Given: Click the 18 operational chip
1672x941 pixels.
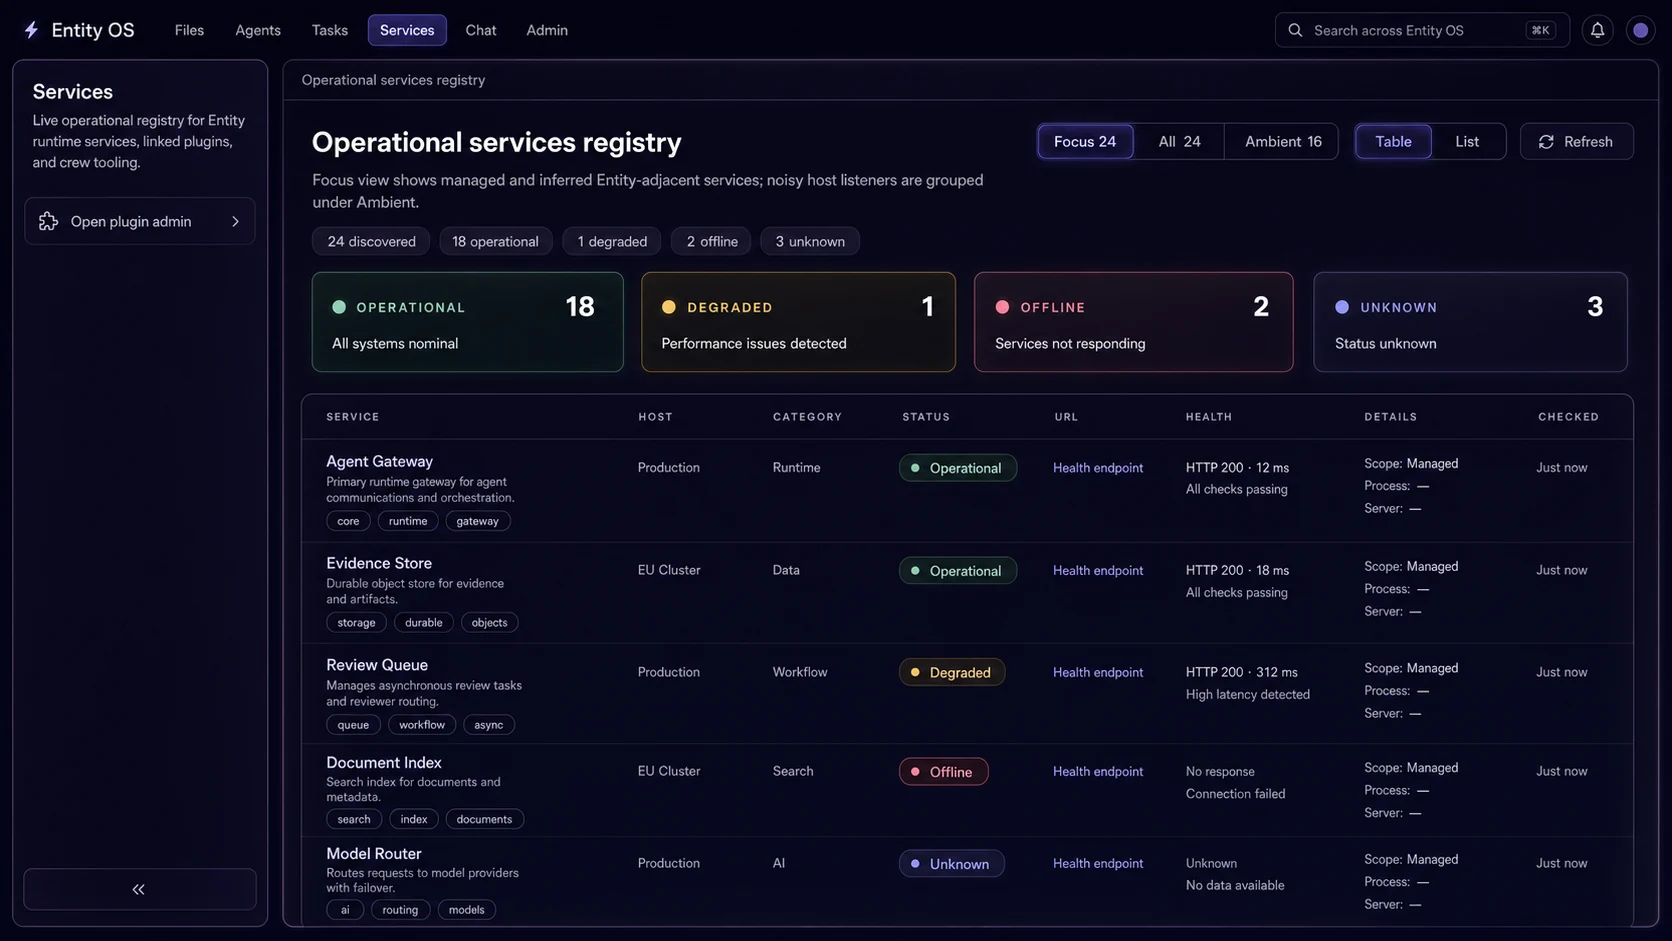Looking at the screenshot, I should tap(495, 241).
